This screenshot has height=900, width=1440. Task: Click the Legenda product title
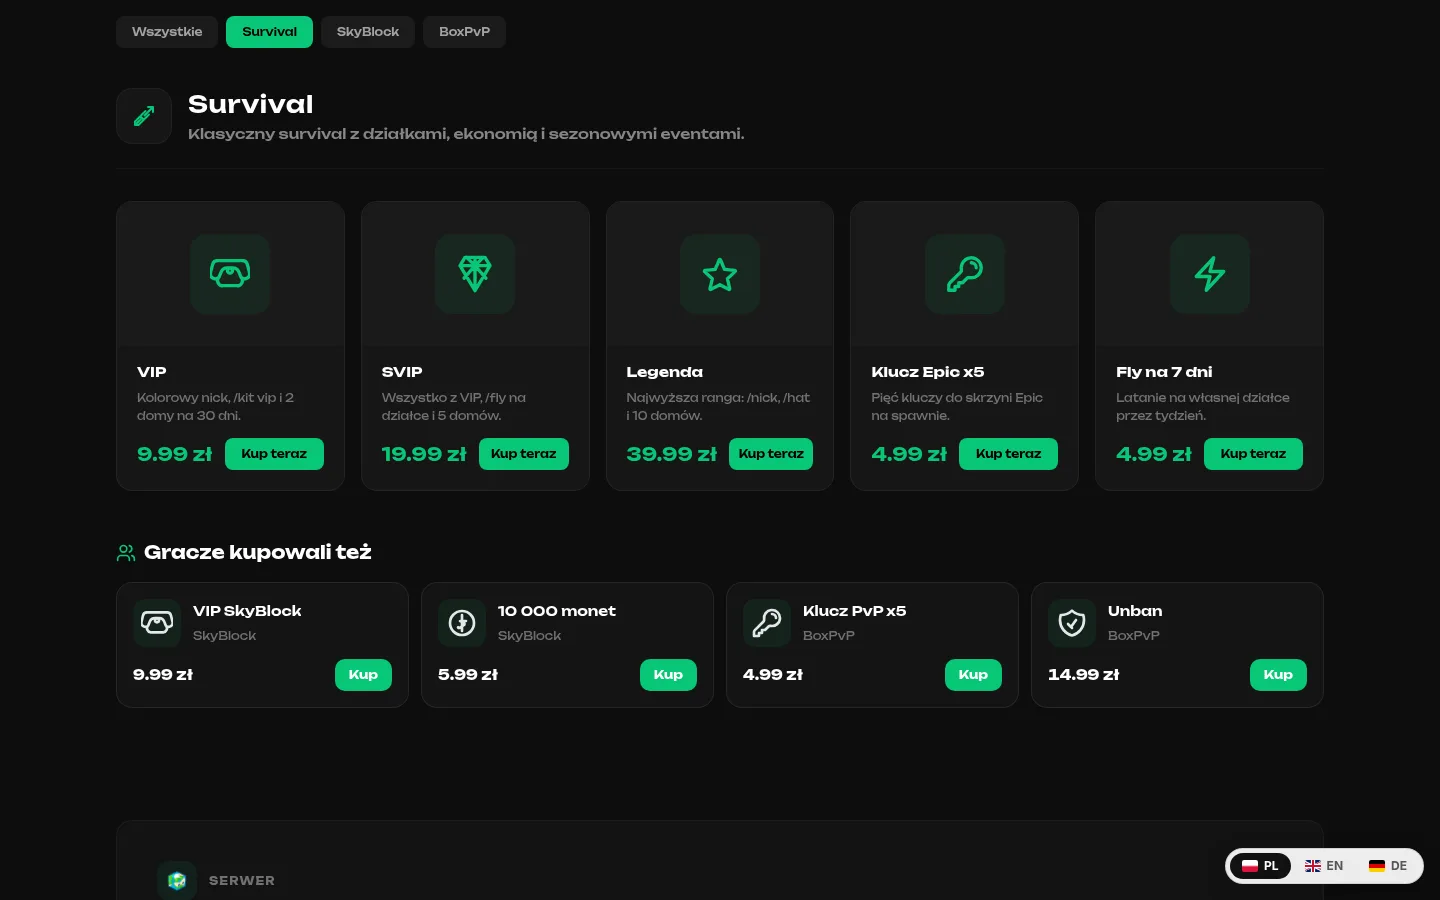coord(665,372)
